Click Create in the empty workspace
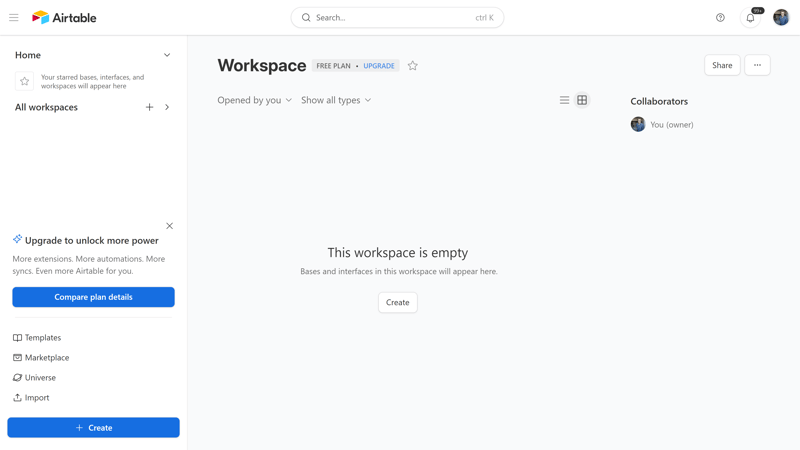This screenshot has width=800, height=450. tap(397, 303)
